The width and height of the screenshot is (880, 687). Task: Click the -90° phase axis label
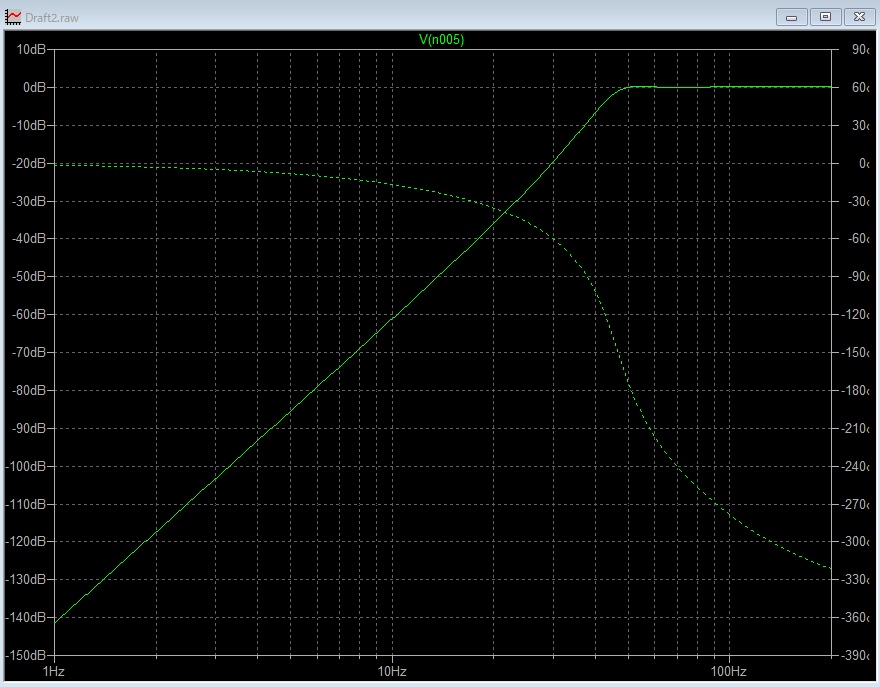[x=859, y=277]
